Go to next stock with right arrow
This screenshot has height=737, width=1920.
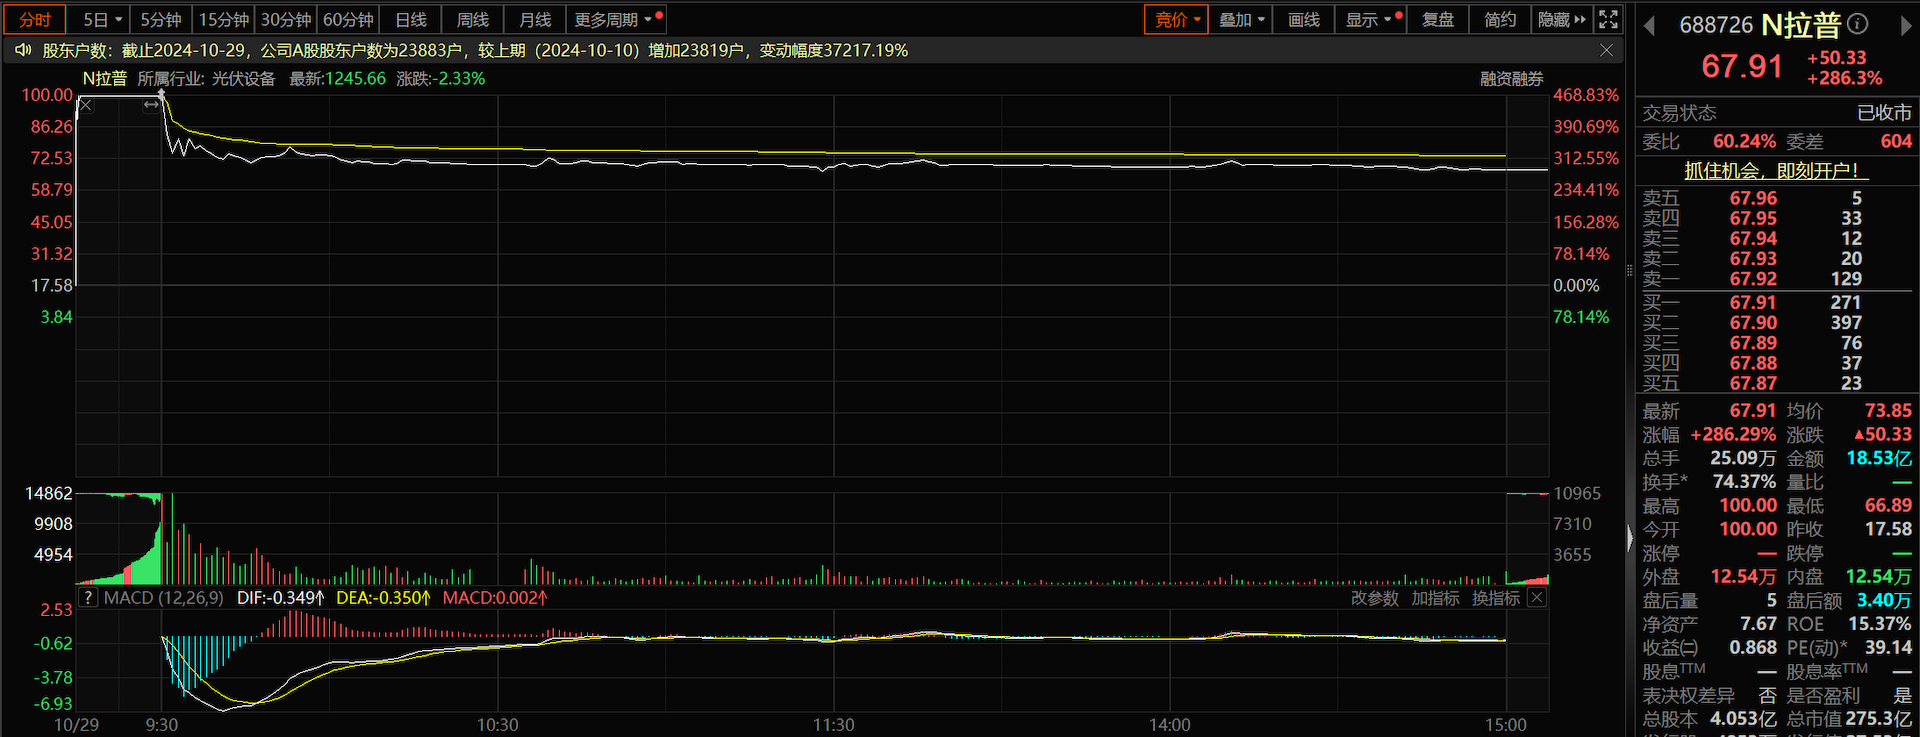pos(1905,26)
